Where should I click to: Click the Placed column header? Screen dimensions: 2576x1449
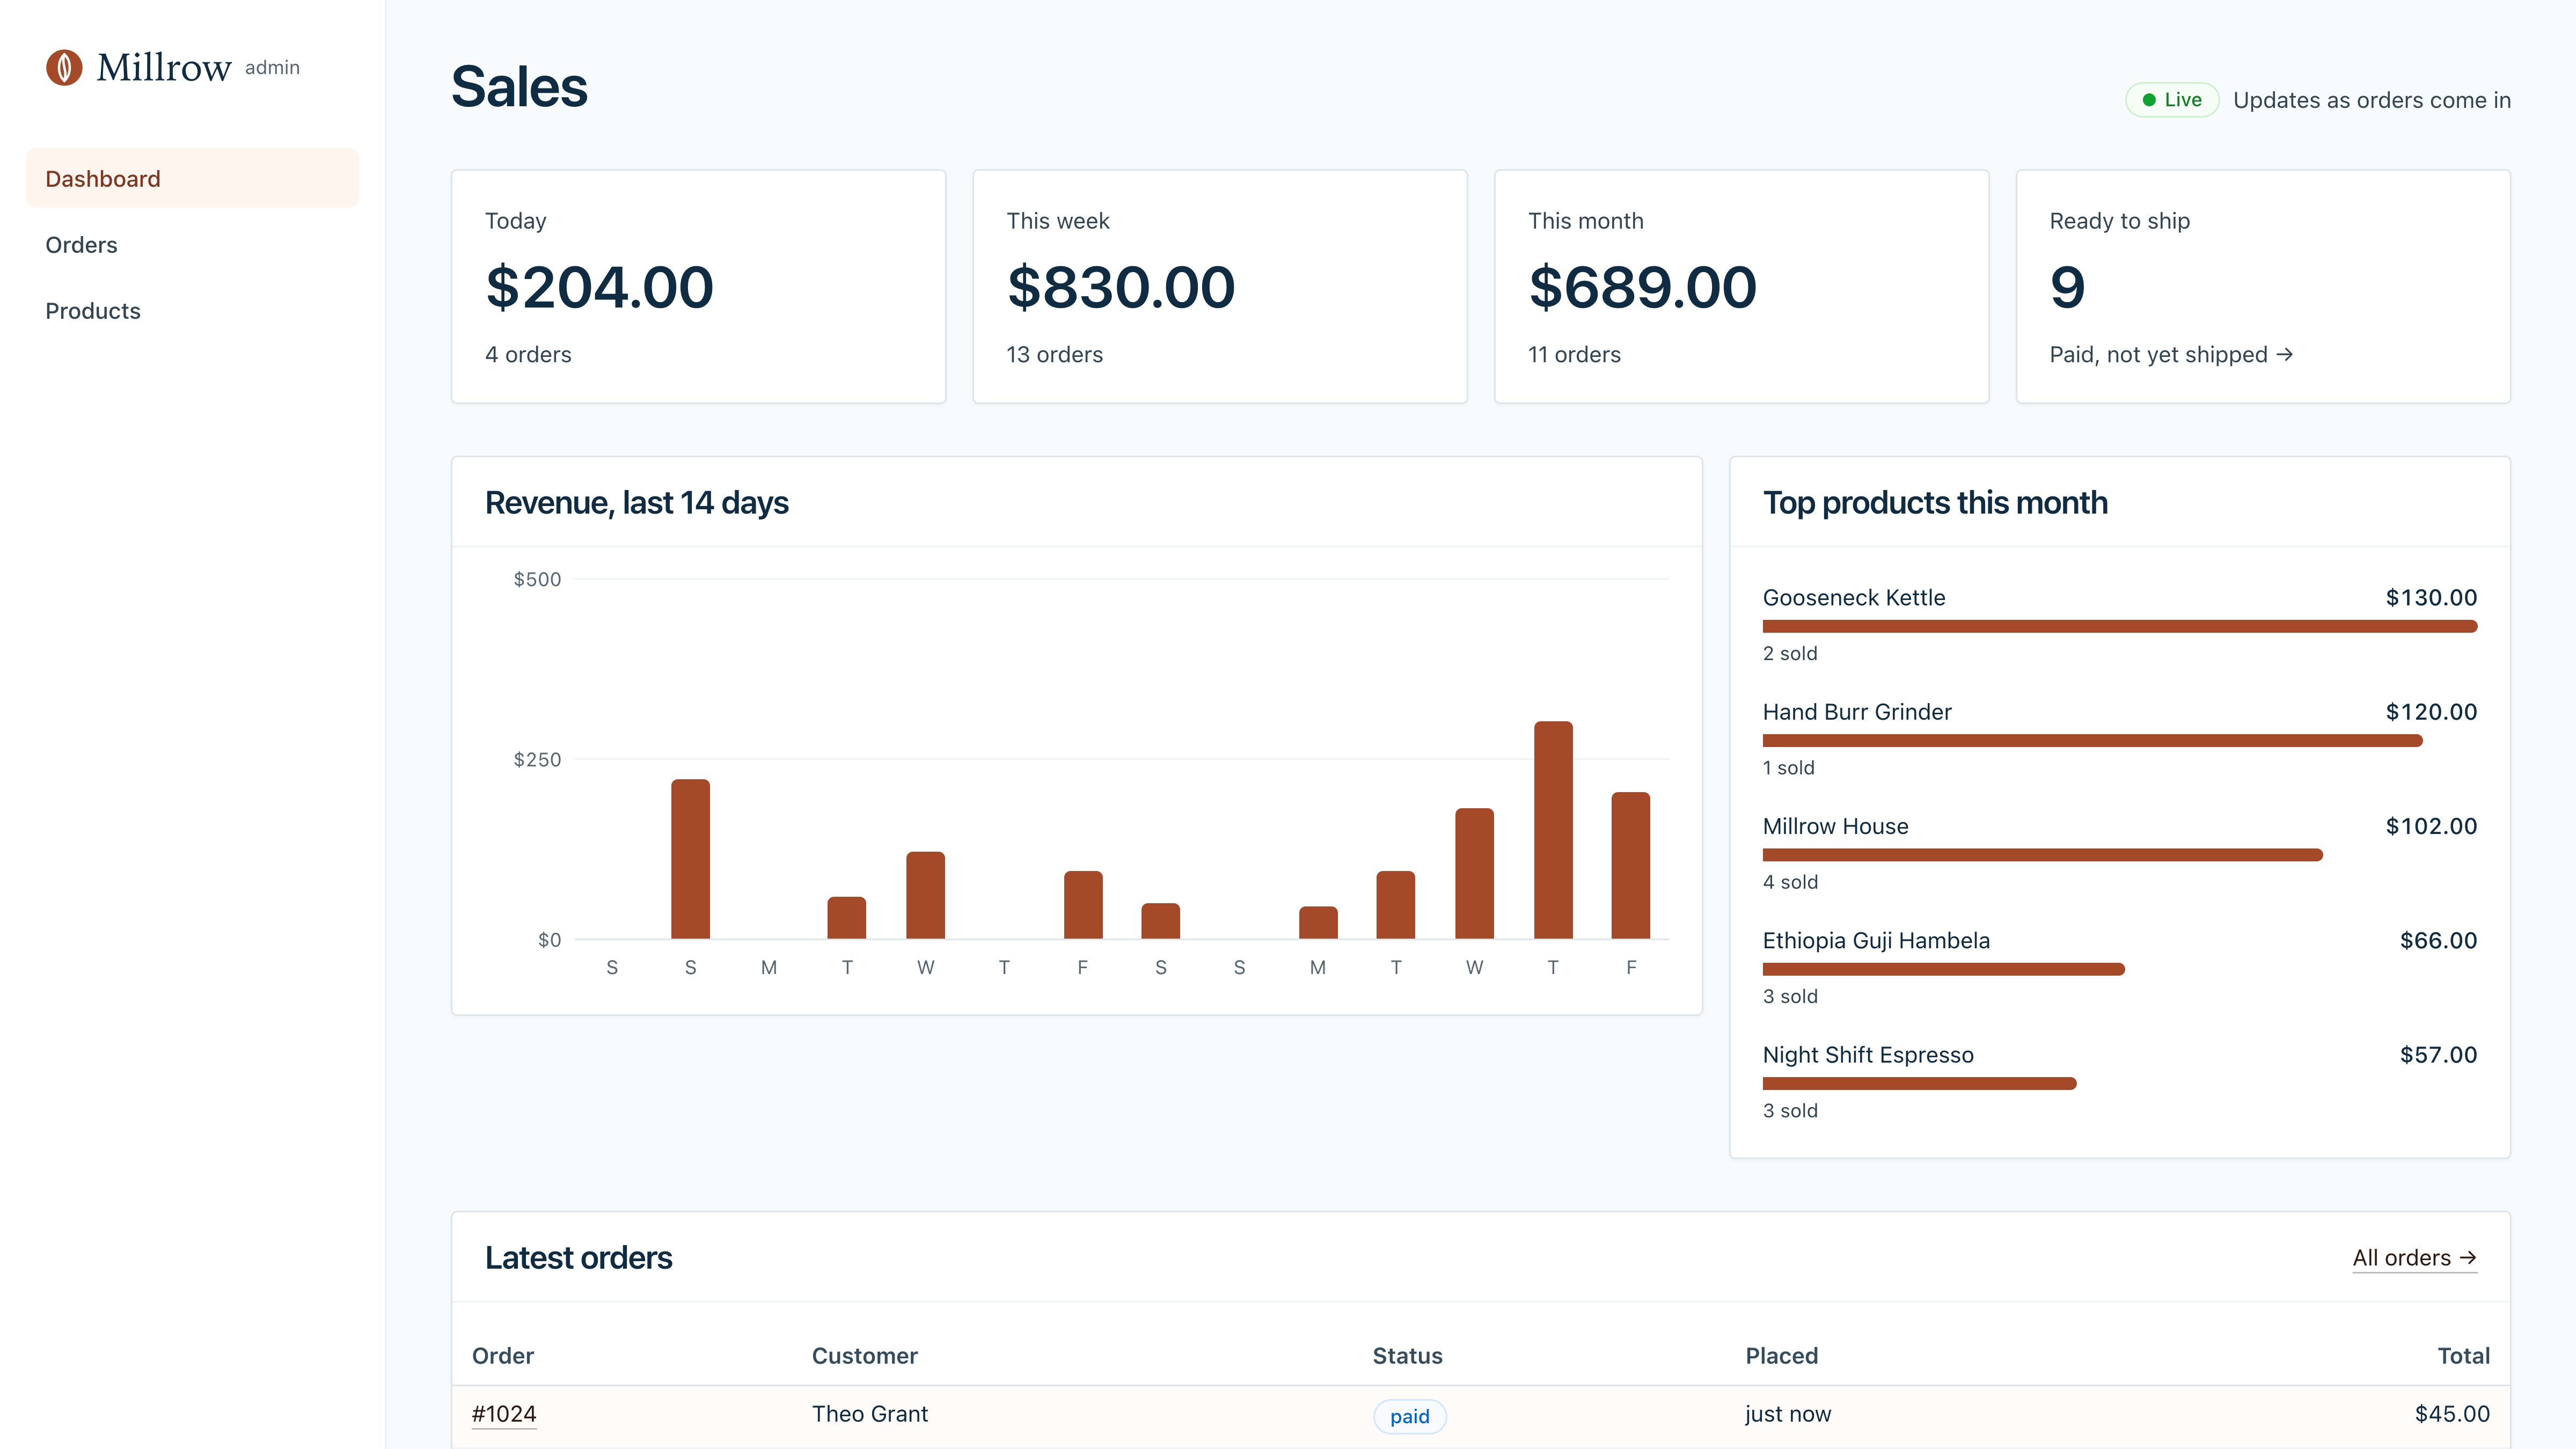[x=1782, y=1356]
